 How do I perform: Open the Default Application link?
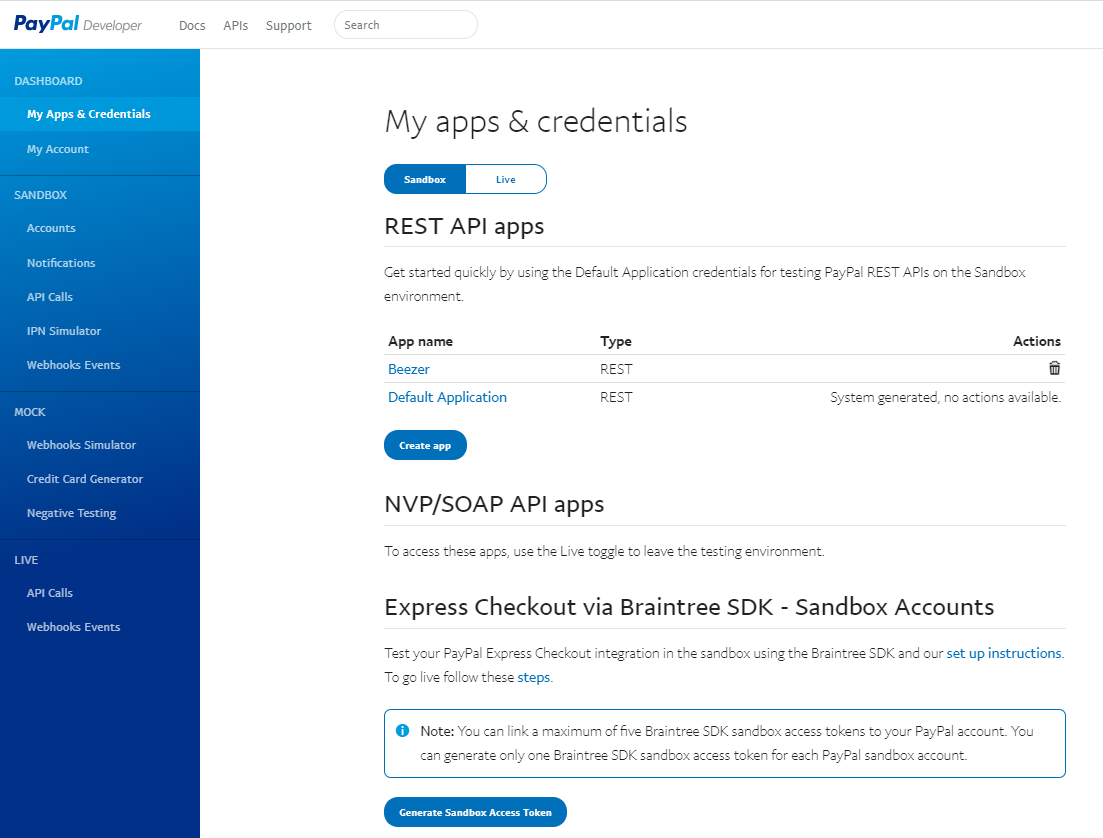coord(447,397)
